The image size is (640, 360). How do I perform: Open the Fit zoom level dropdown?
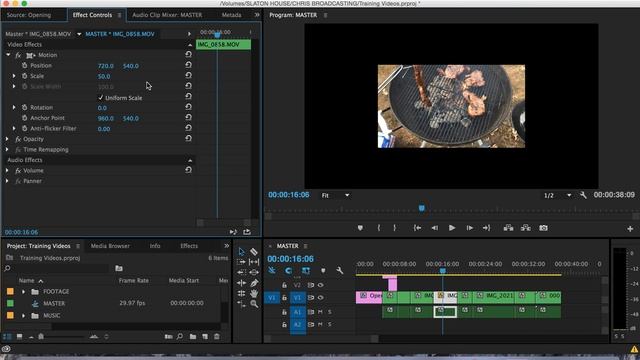(x=336, y=196)
